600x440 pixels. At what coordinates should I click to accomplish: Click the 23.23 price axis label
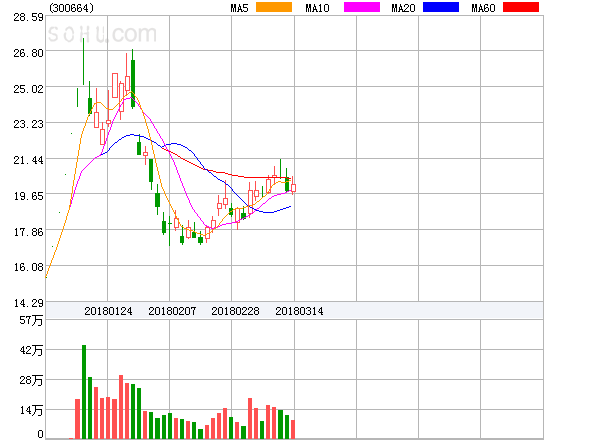[x=28, y=124]
